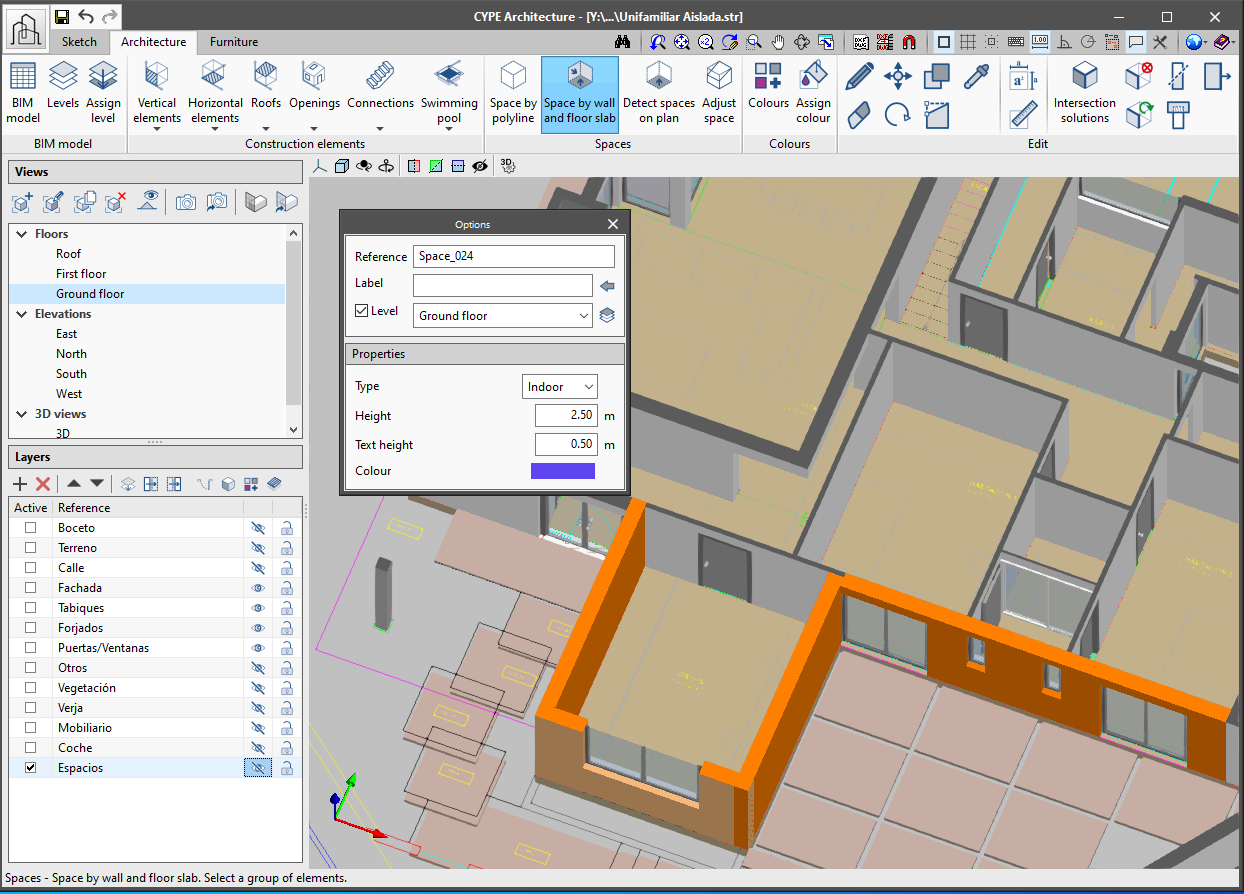Image resolution: width=1244 pixels, height=894 pixels.
Task: Move layer up with the up arrow
Action: pos(74,484)
